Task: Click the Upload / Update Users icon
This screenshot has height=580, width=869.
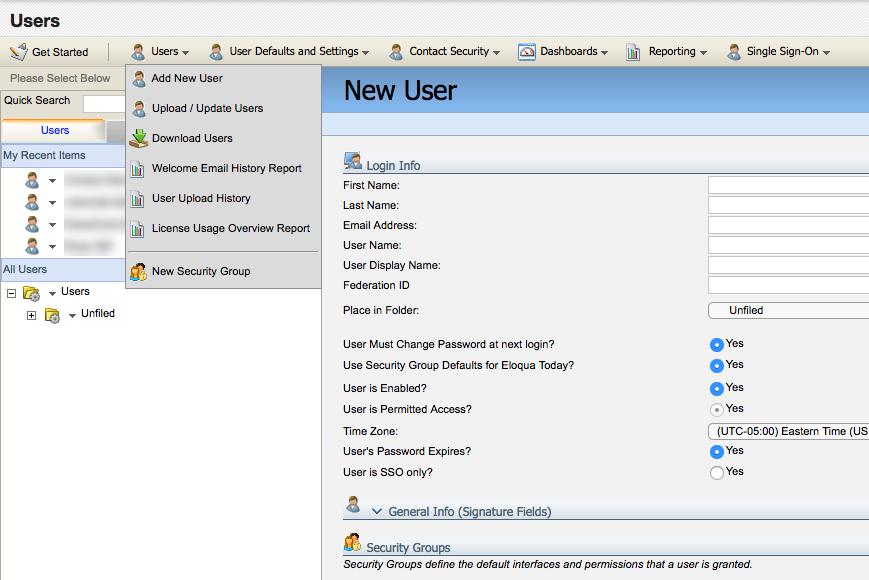Action: [x=139, y=108]
